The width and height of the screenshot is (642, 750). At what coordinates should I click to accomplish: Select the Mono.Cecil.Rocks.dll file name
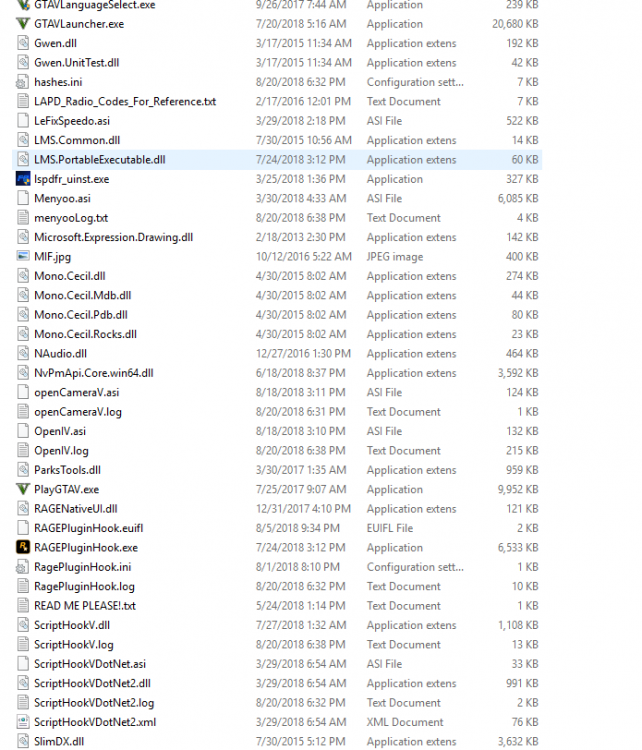point(85,334)
